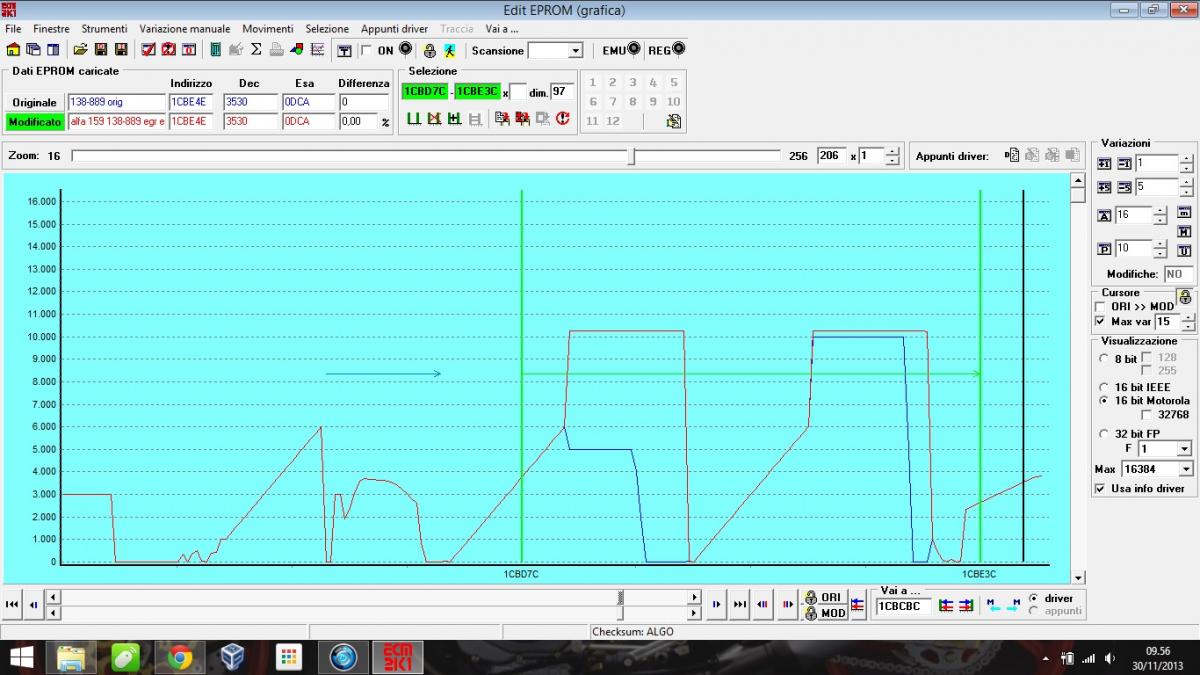This screenshot has height=675, width=1200.
Task: Open Google Chrome from the taskbar
Action: pyautogui.click(x=181, y=657)
